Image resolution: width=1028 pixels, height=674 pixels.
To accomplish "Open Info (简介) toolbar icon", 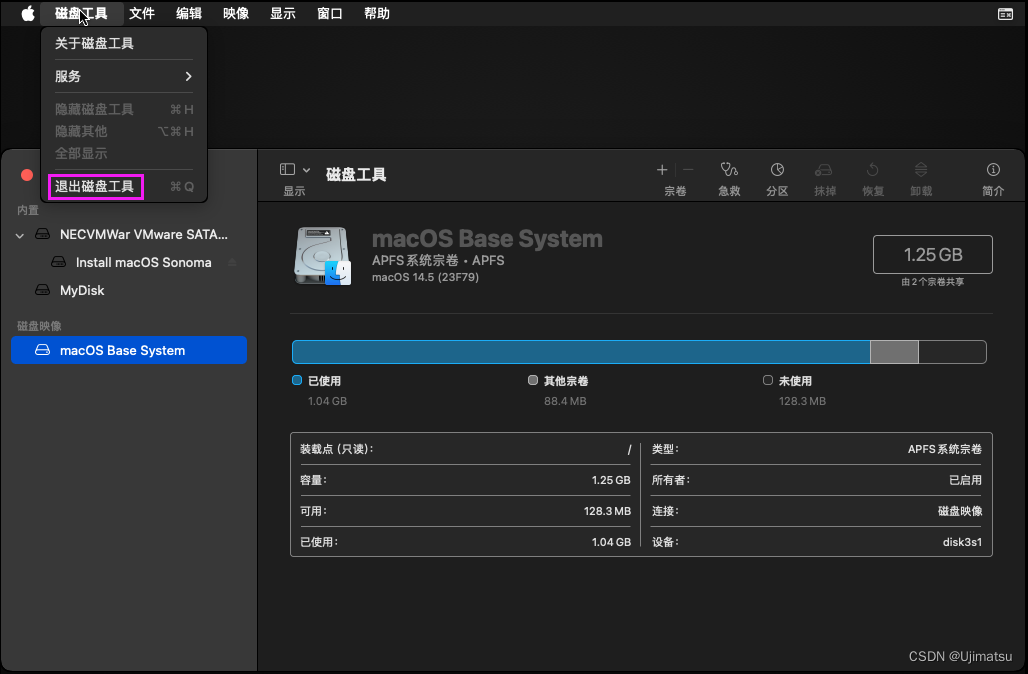I will [x=993, y=170].
